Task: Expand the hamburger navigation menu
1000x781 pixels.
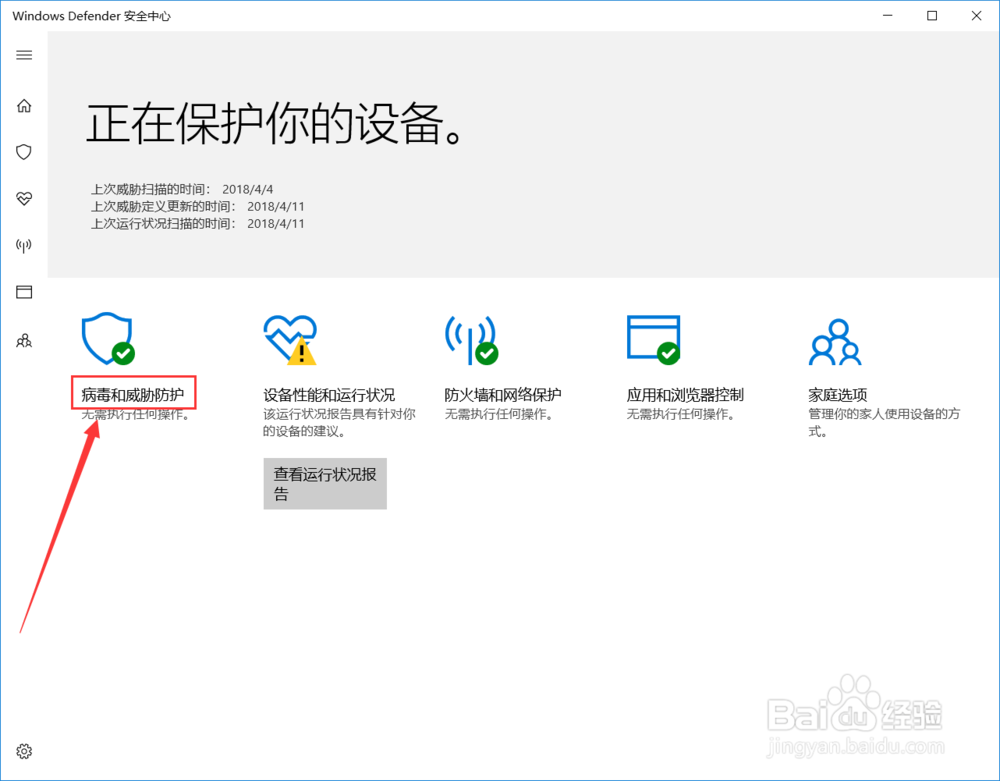Action: pos(24,55)
